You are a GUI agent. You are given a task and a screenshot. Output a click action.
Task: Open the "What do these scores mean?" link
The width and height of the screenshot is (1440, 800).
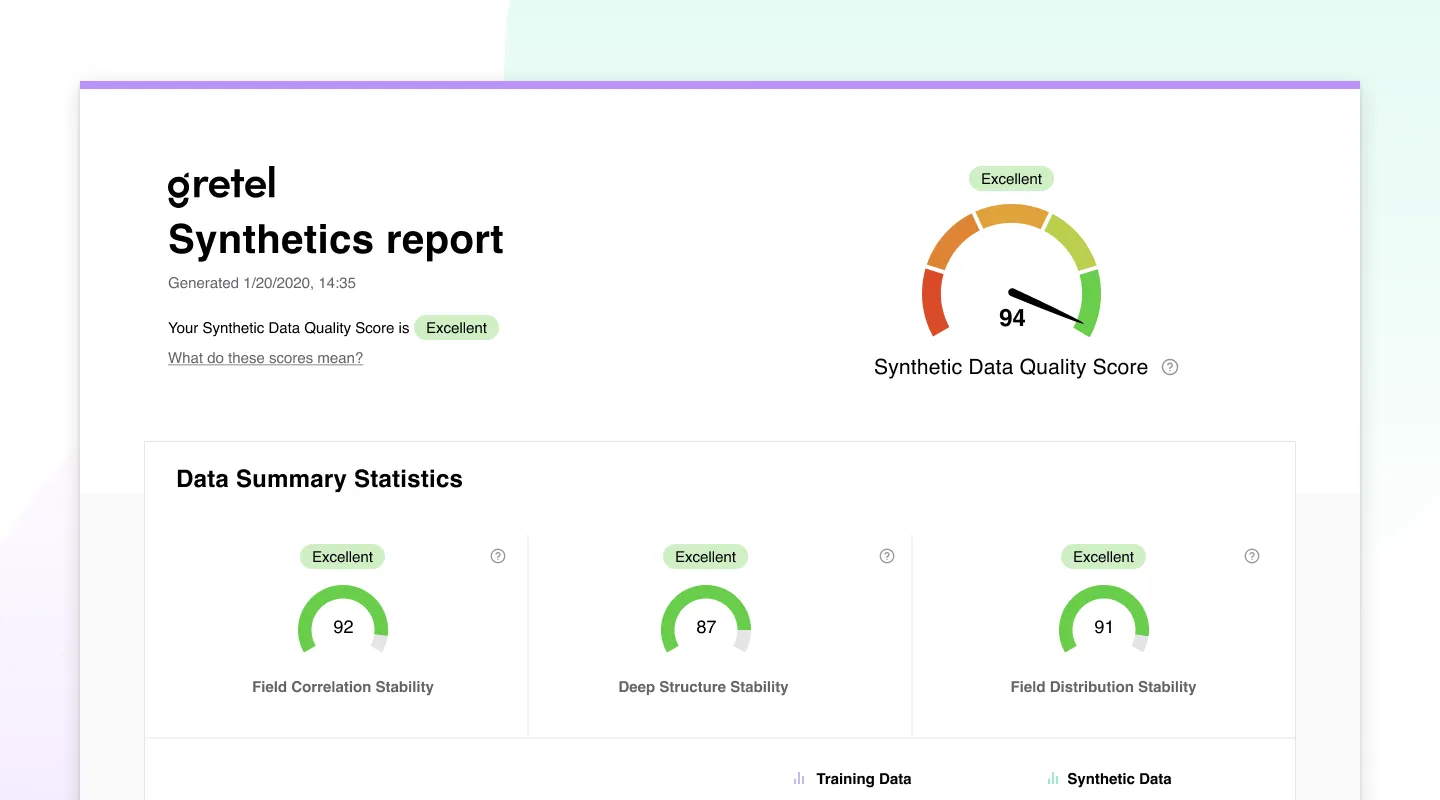265,358
